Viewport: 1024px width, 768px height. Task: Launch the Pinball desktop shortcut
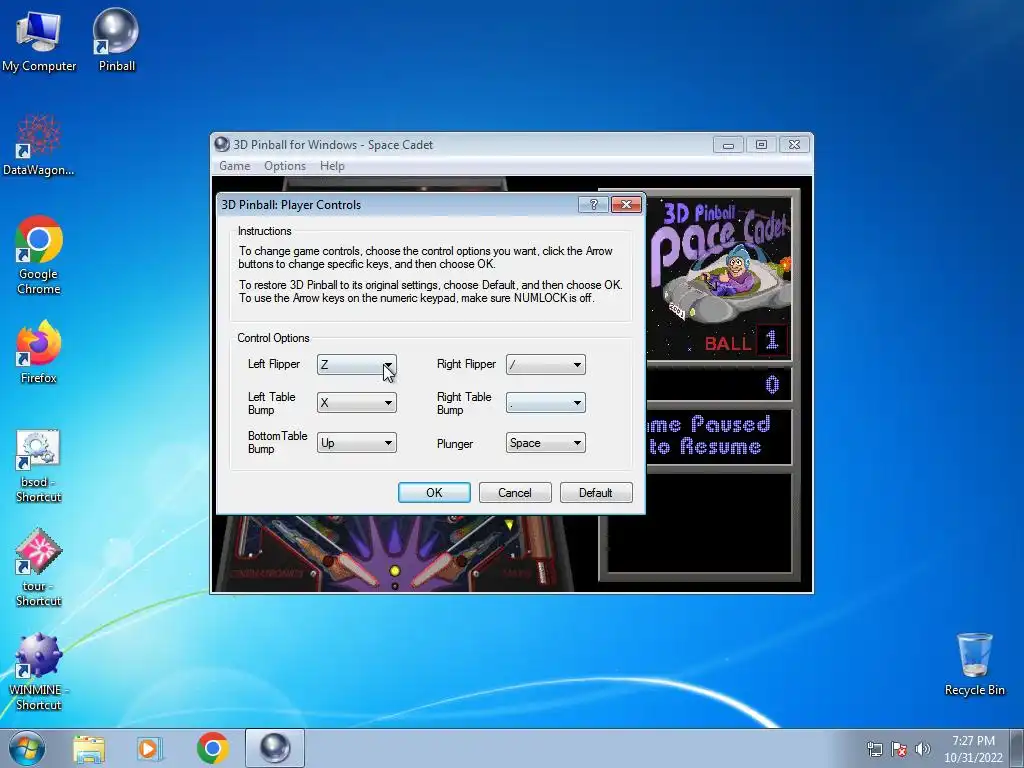(116, 41)
